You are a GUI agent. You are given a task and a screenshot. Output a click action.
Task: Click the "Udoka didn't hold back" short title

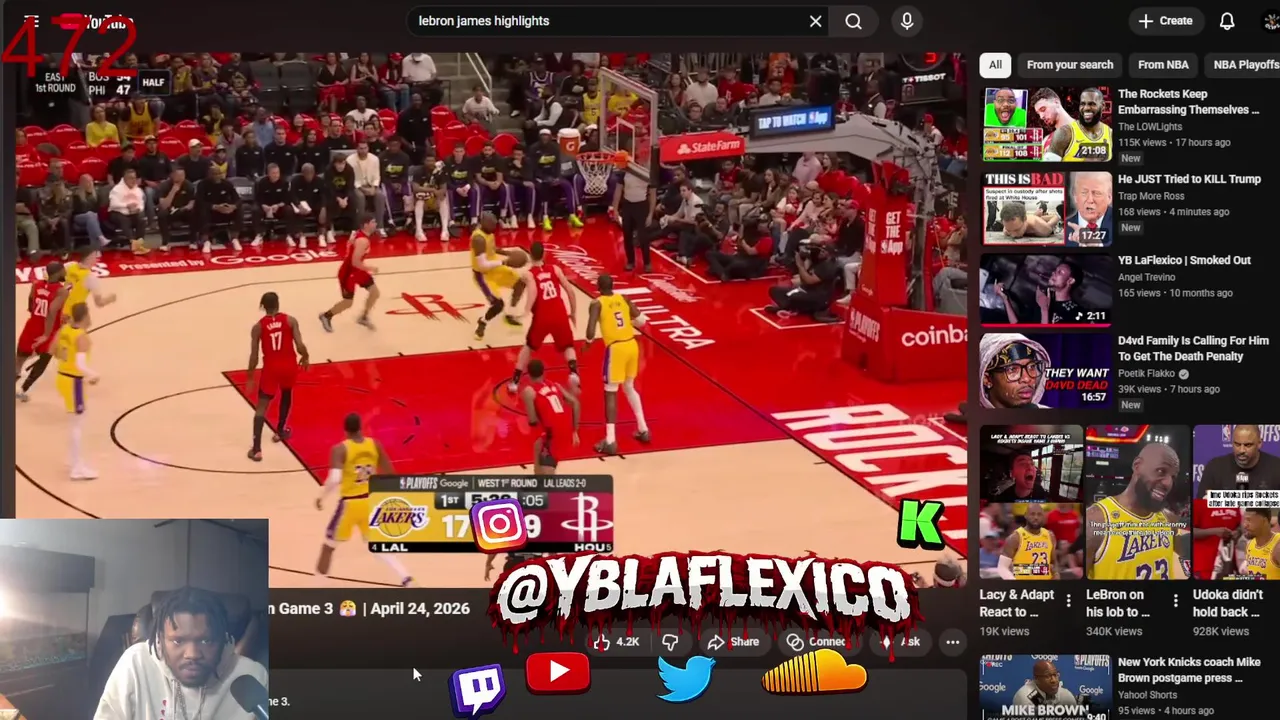pyautogui.click(x=1228, y=603)
